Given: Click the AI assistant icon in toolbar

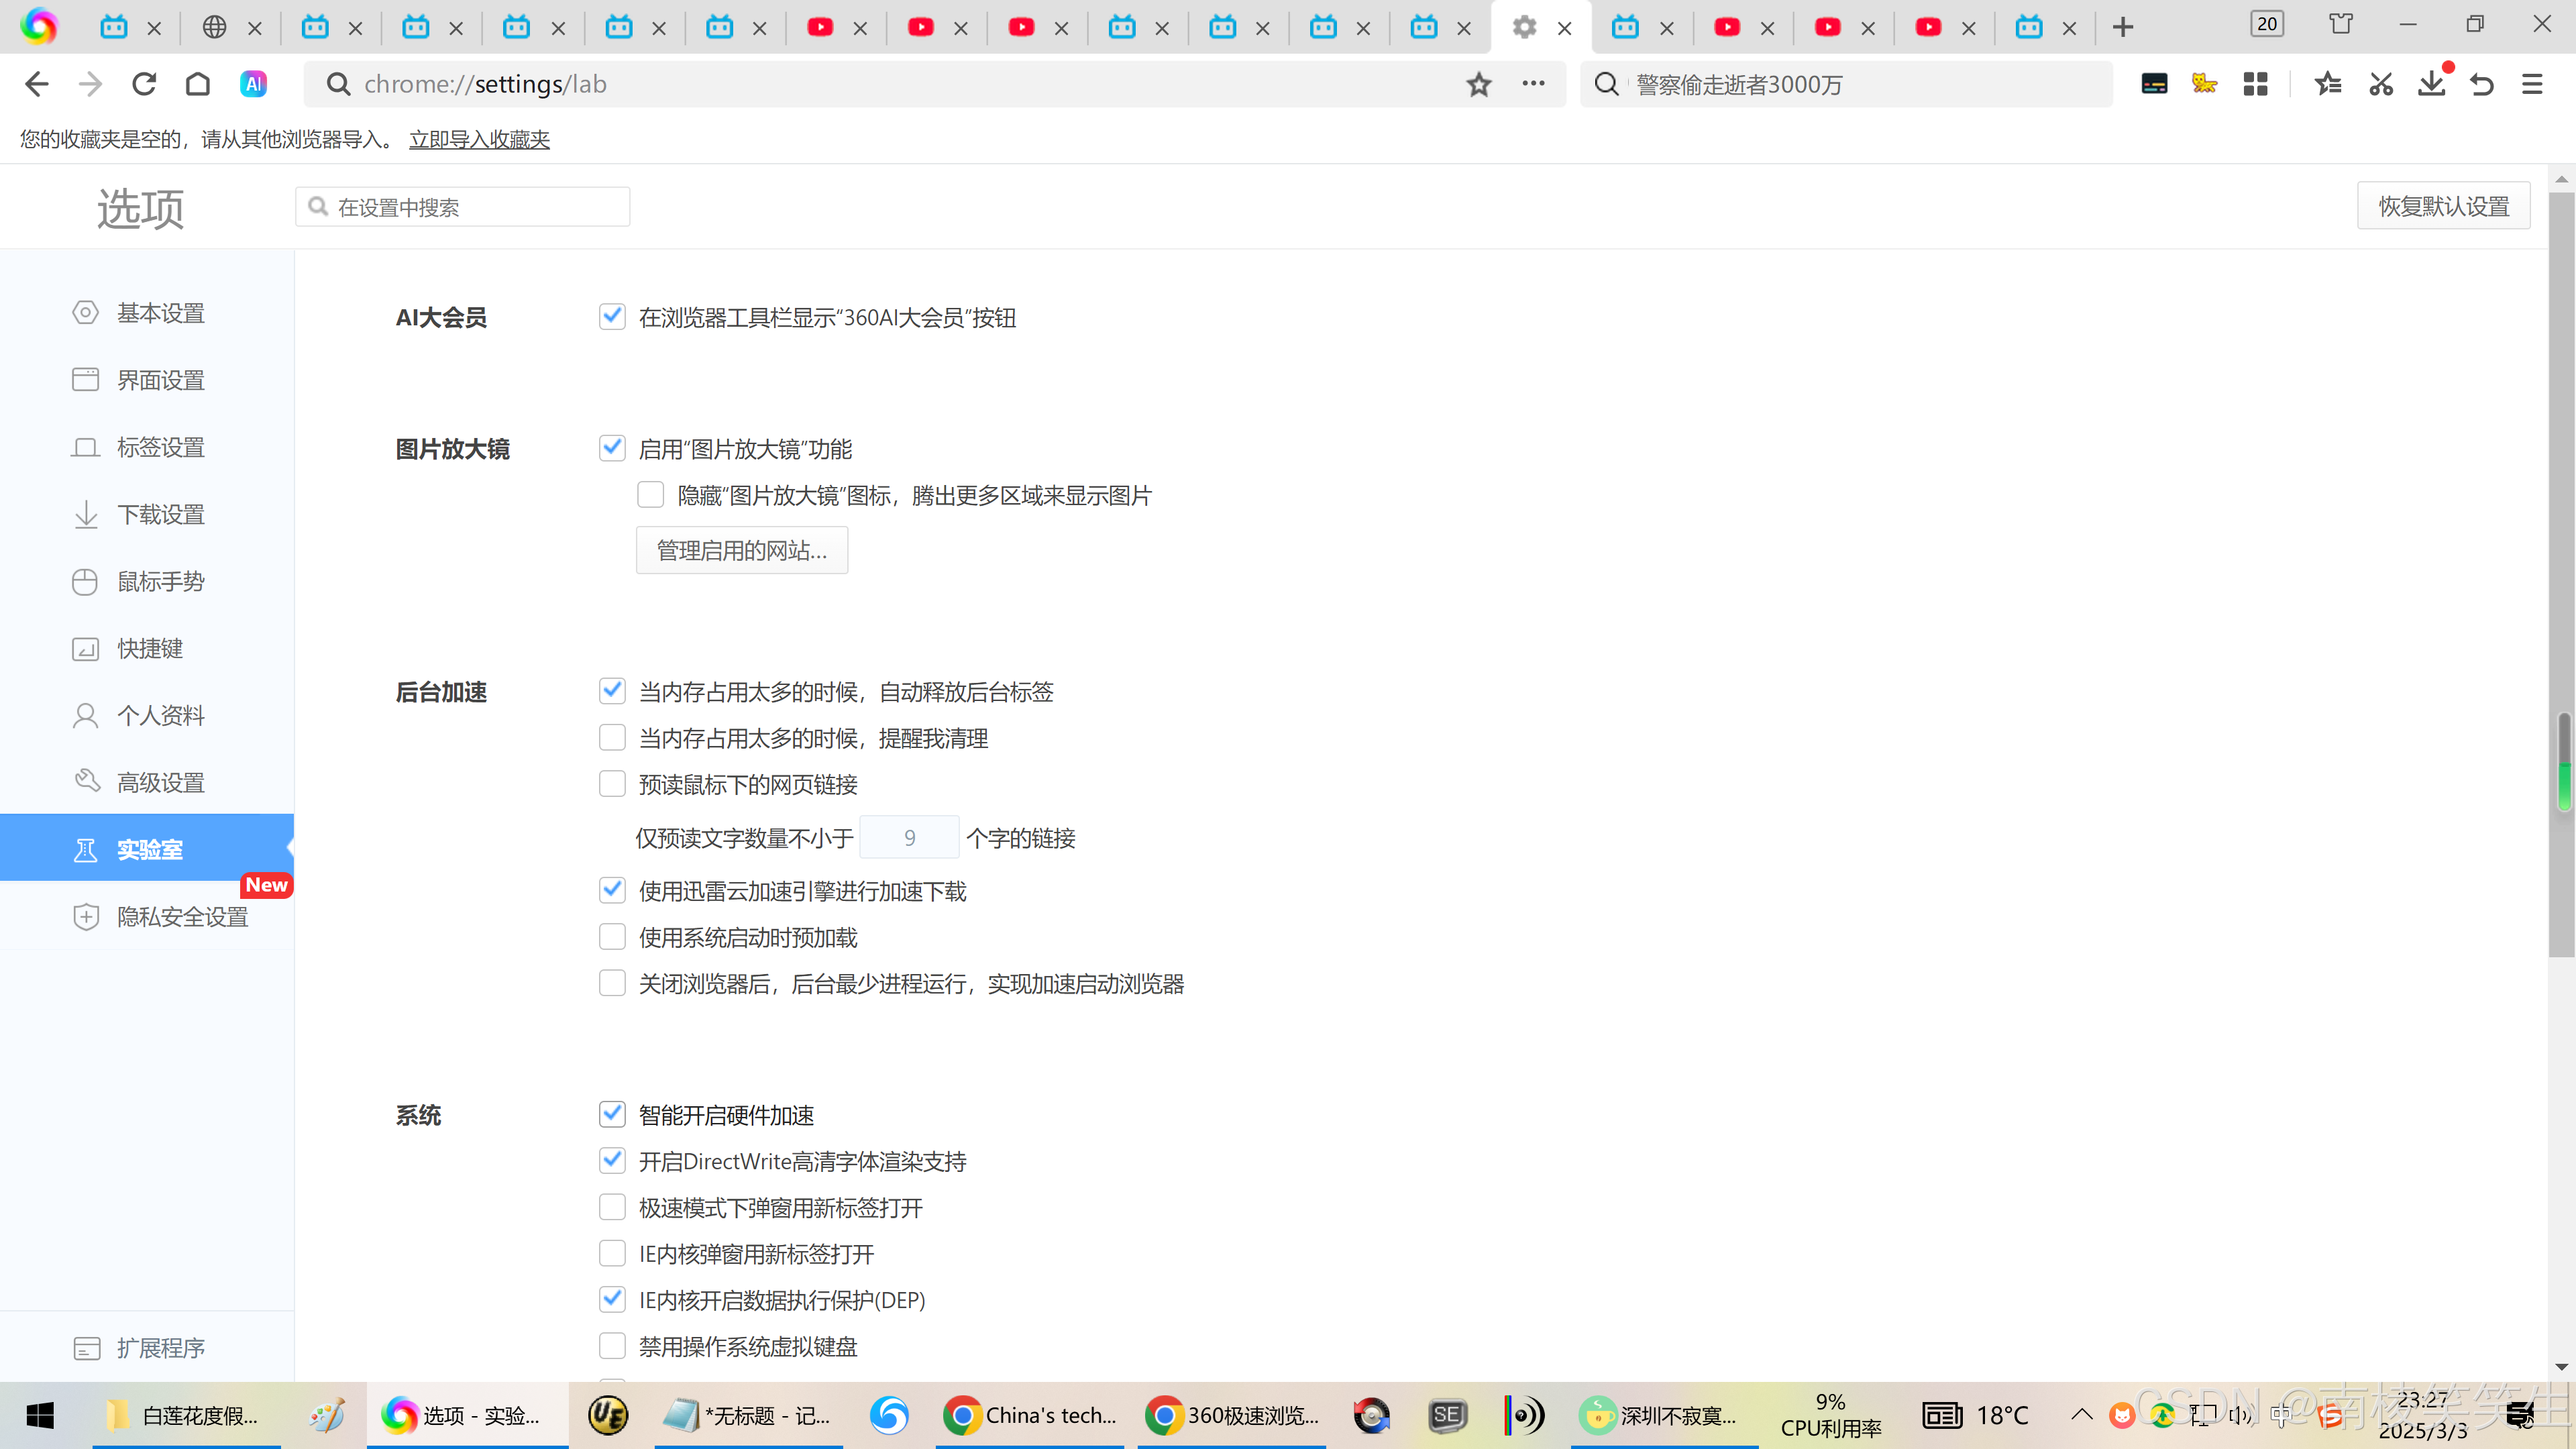Looking at the screenshot, I should [x=253, y=84].
